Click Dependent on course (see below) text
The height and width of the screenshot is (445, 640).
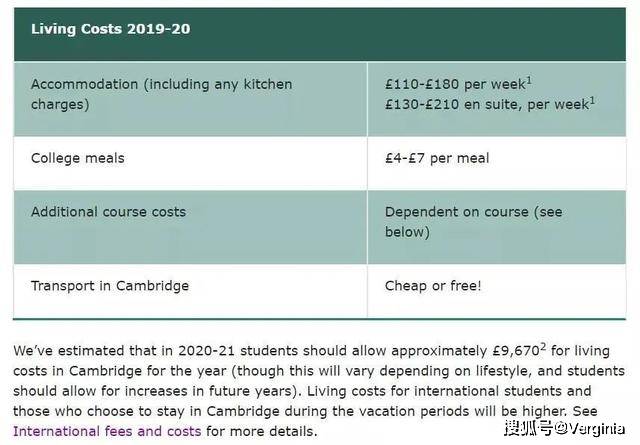(473, 222)
